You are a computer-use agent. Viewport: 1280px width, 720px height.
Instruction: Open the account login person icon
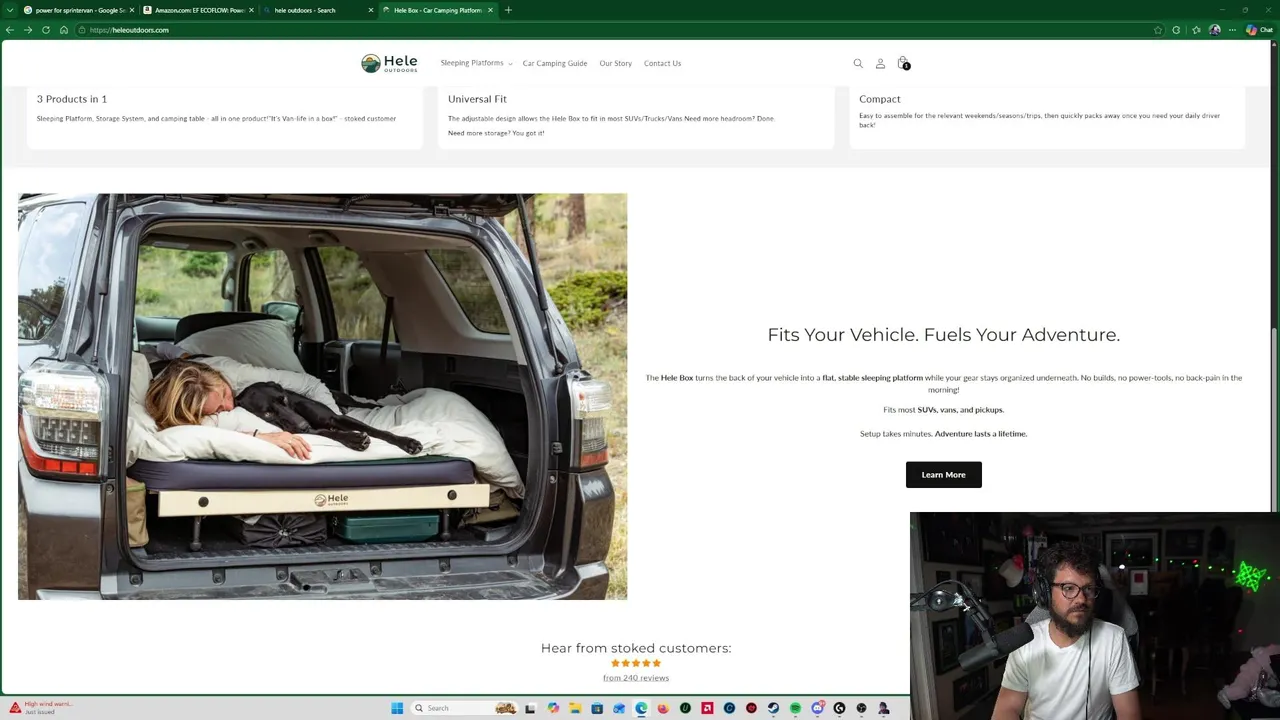[880, 63]
